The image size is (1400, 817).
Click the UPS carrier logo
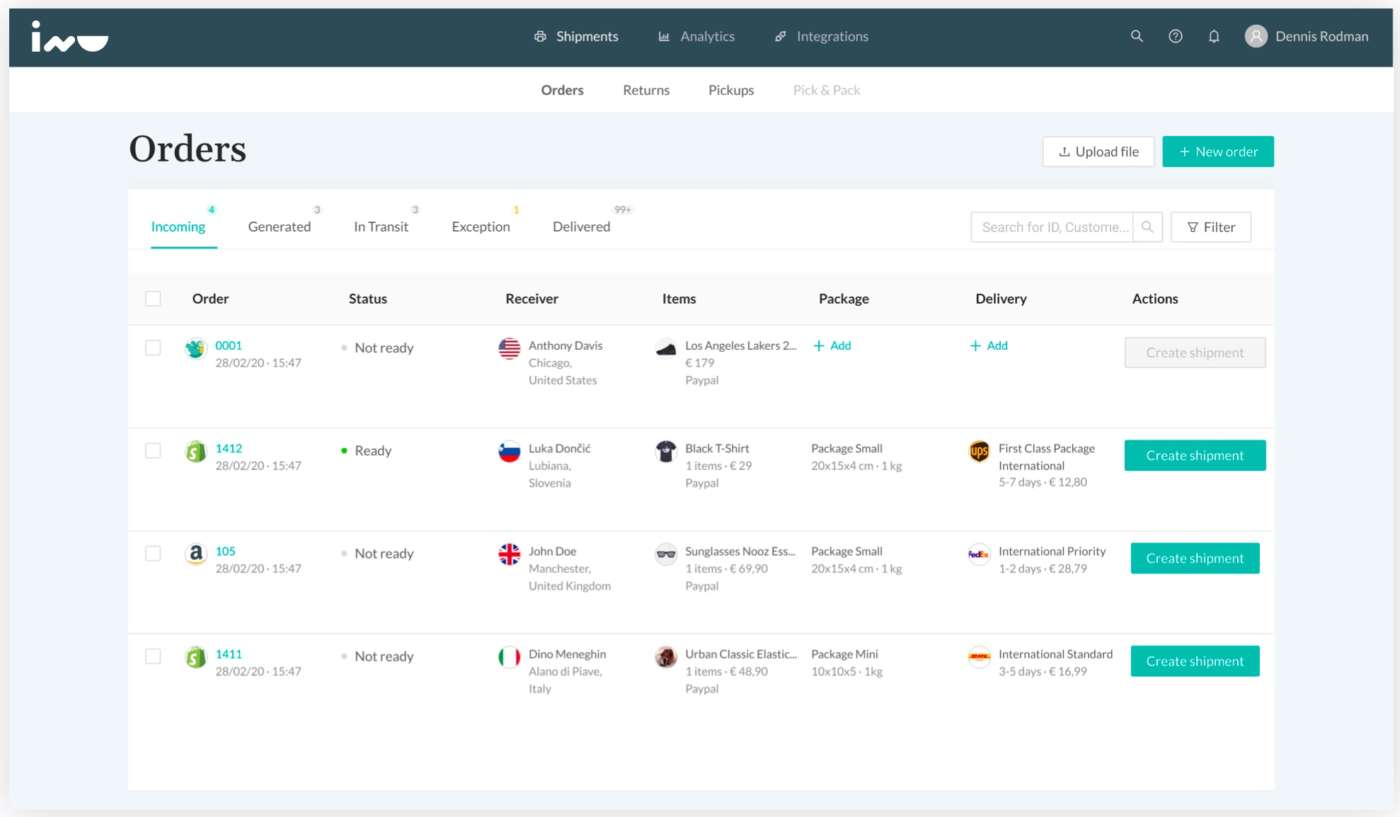(979, 452)
